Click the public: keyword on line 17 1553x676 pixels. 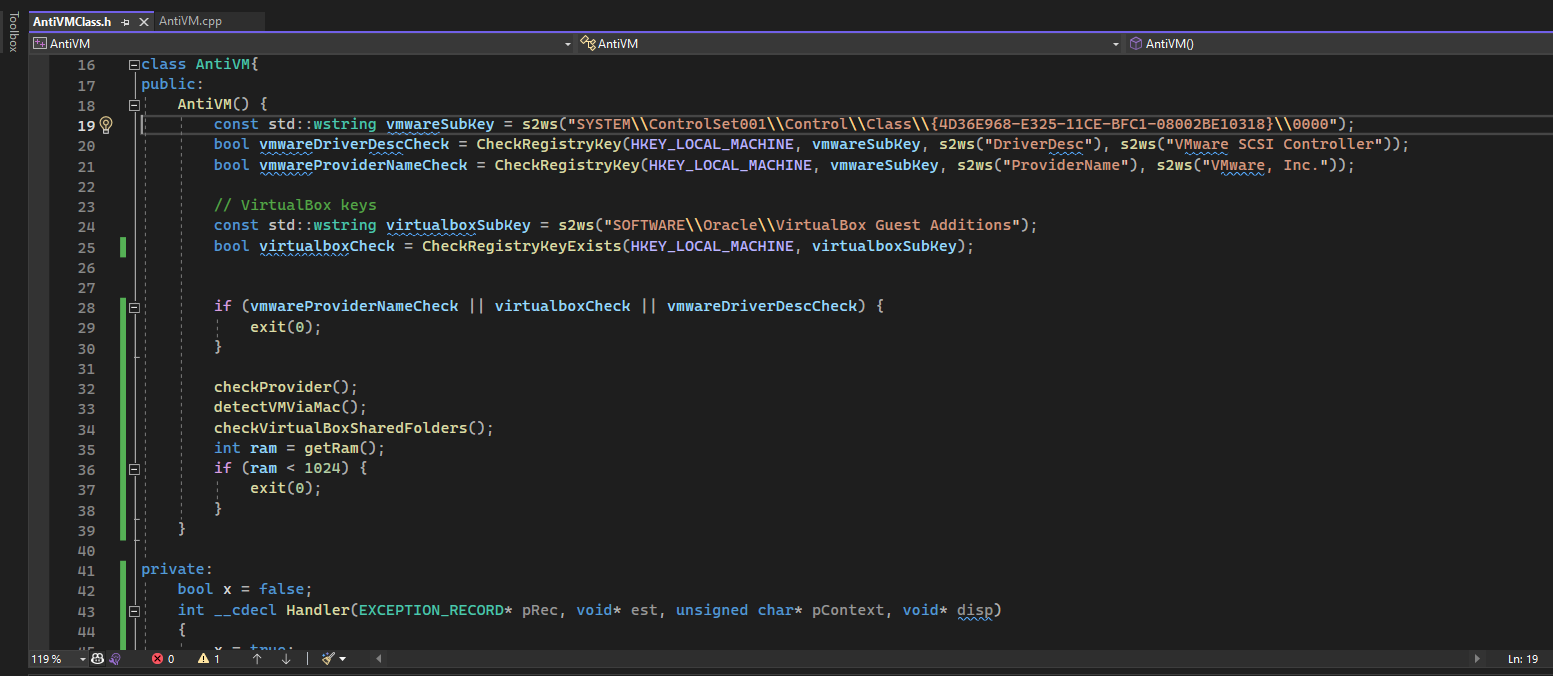pos(172,84)
